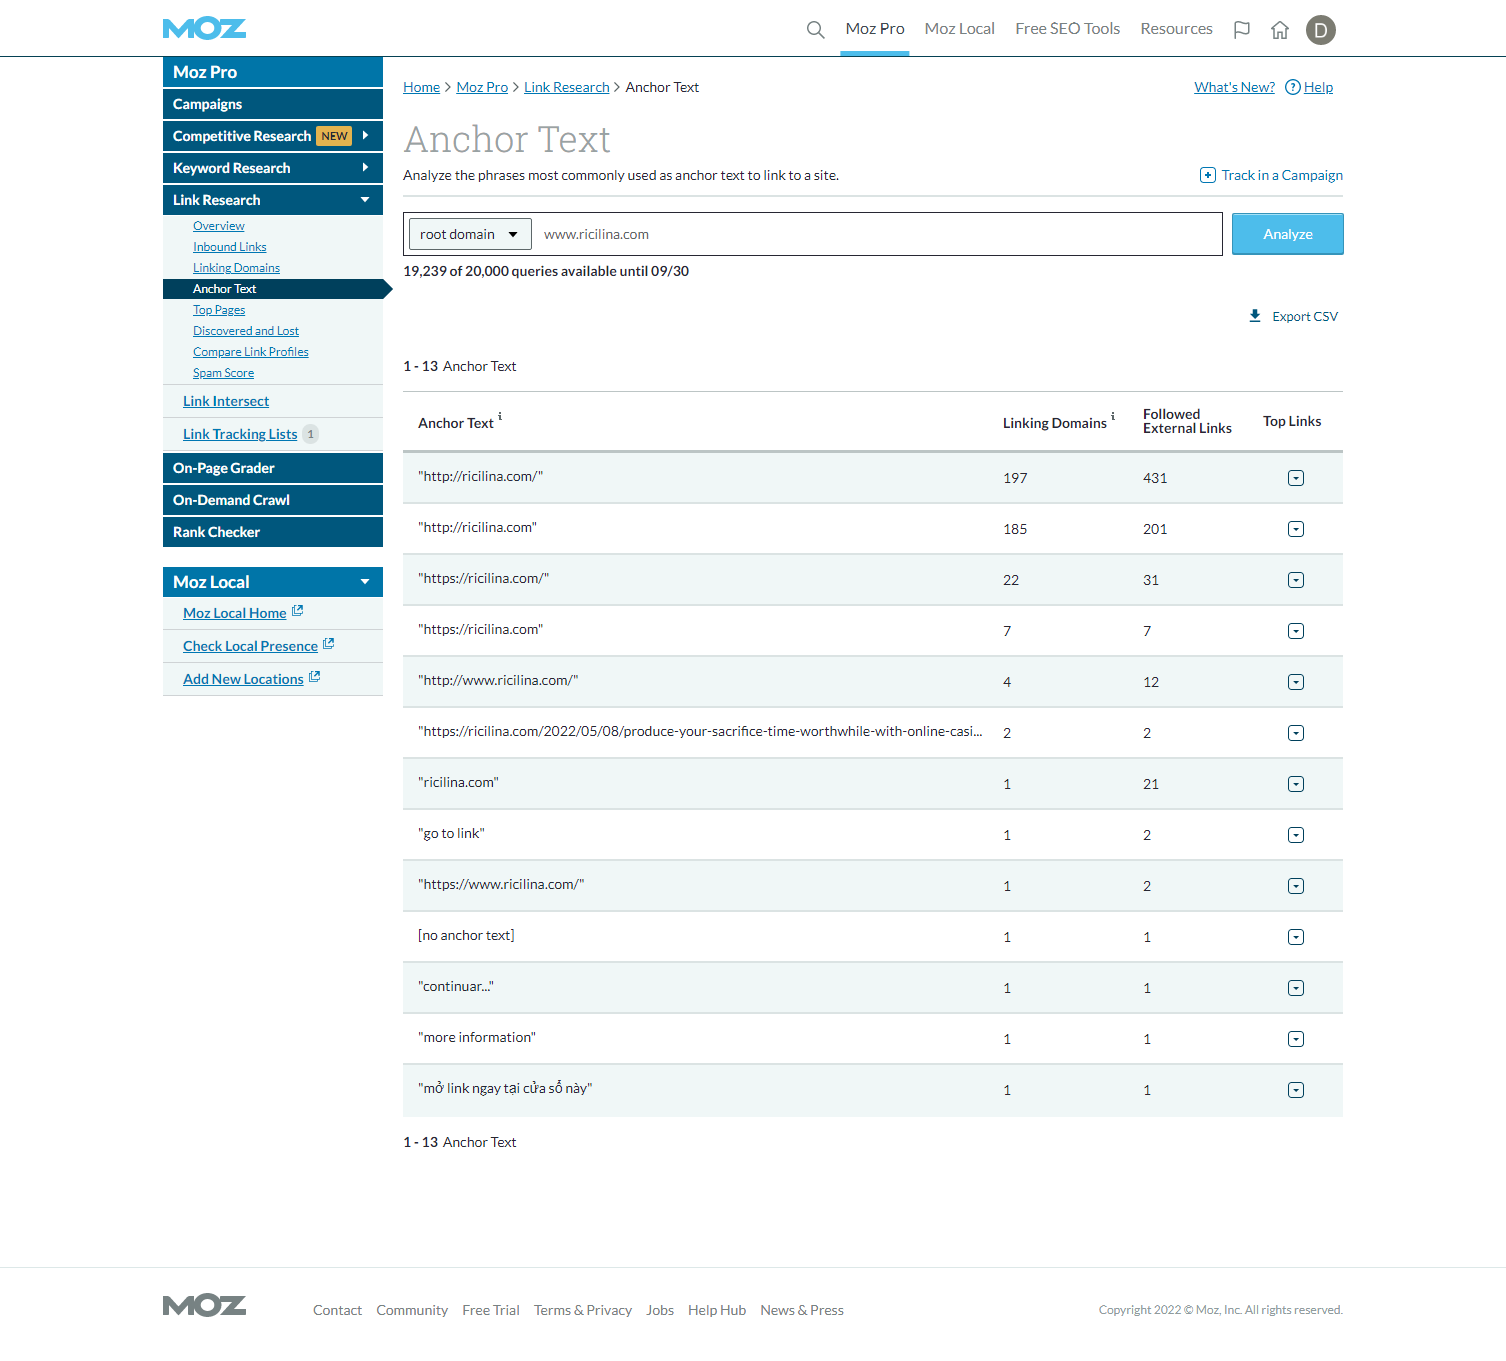Image resolution: width=1506 pixels, height=1361 pixels.
Task: Click the Analyze button
Action: click(1288, 234)
